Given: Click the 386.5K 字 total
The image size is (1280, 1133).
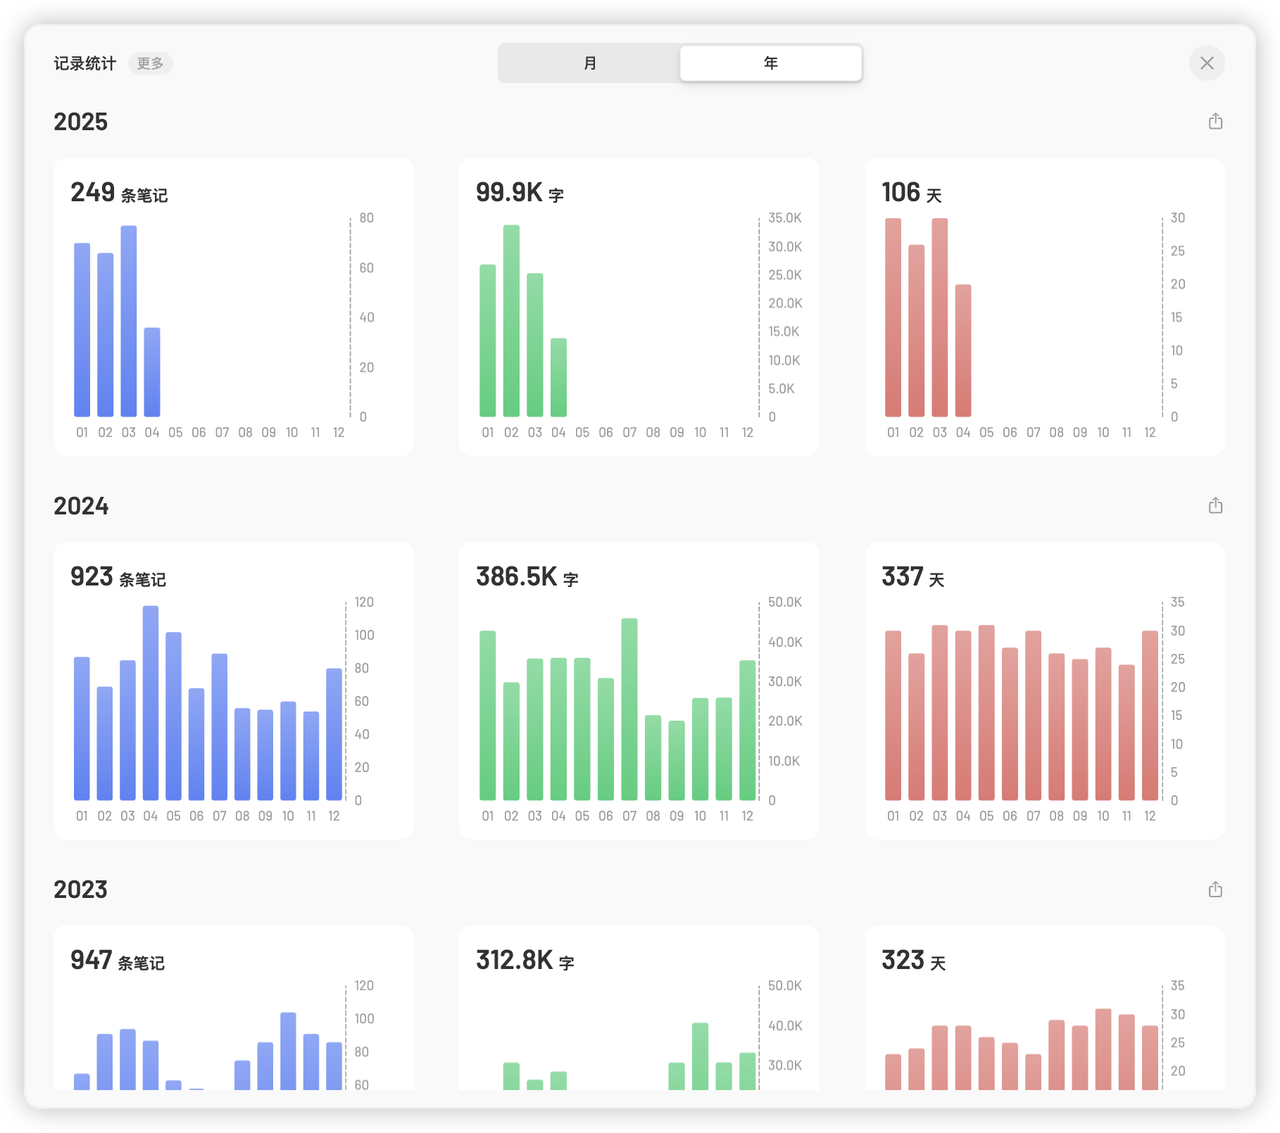Looking at the screenshot, I should pyautogui.click(x=527, y=577).
